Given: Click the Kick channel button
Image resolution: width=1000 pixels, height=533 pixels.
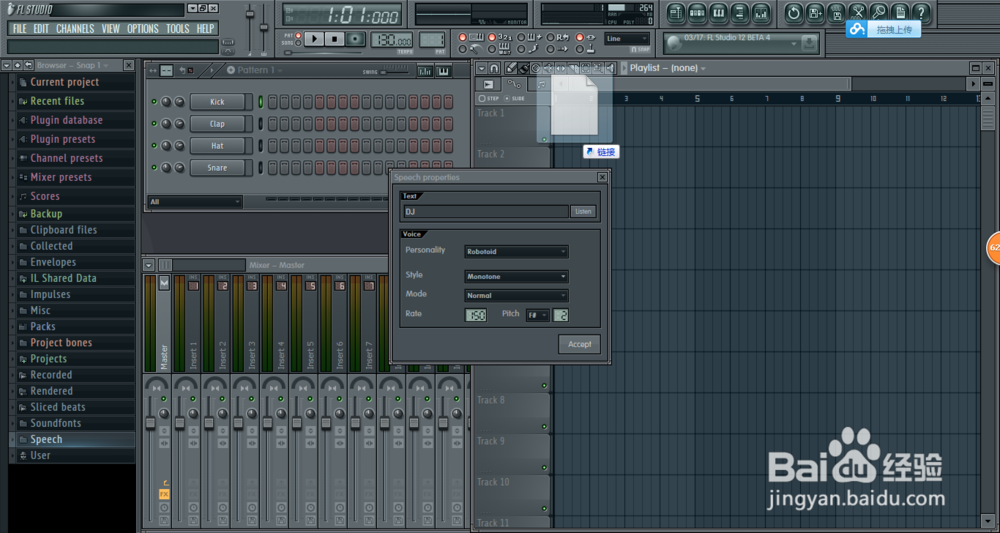Looking at the screenshot, I should click(x=217, y=102).
